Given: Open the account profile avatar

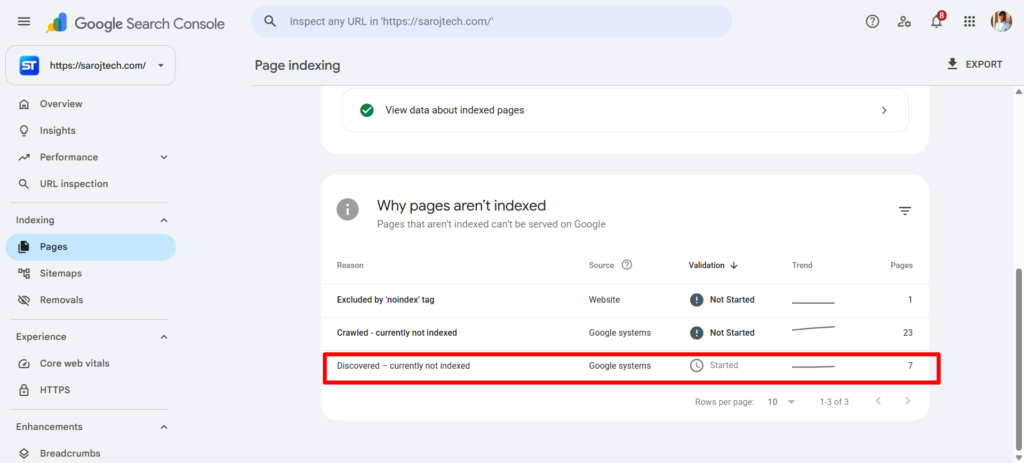Looking at the screenshot, I should coord(1001,22).
